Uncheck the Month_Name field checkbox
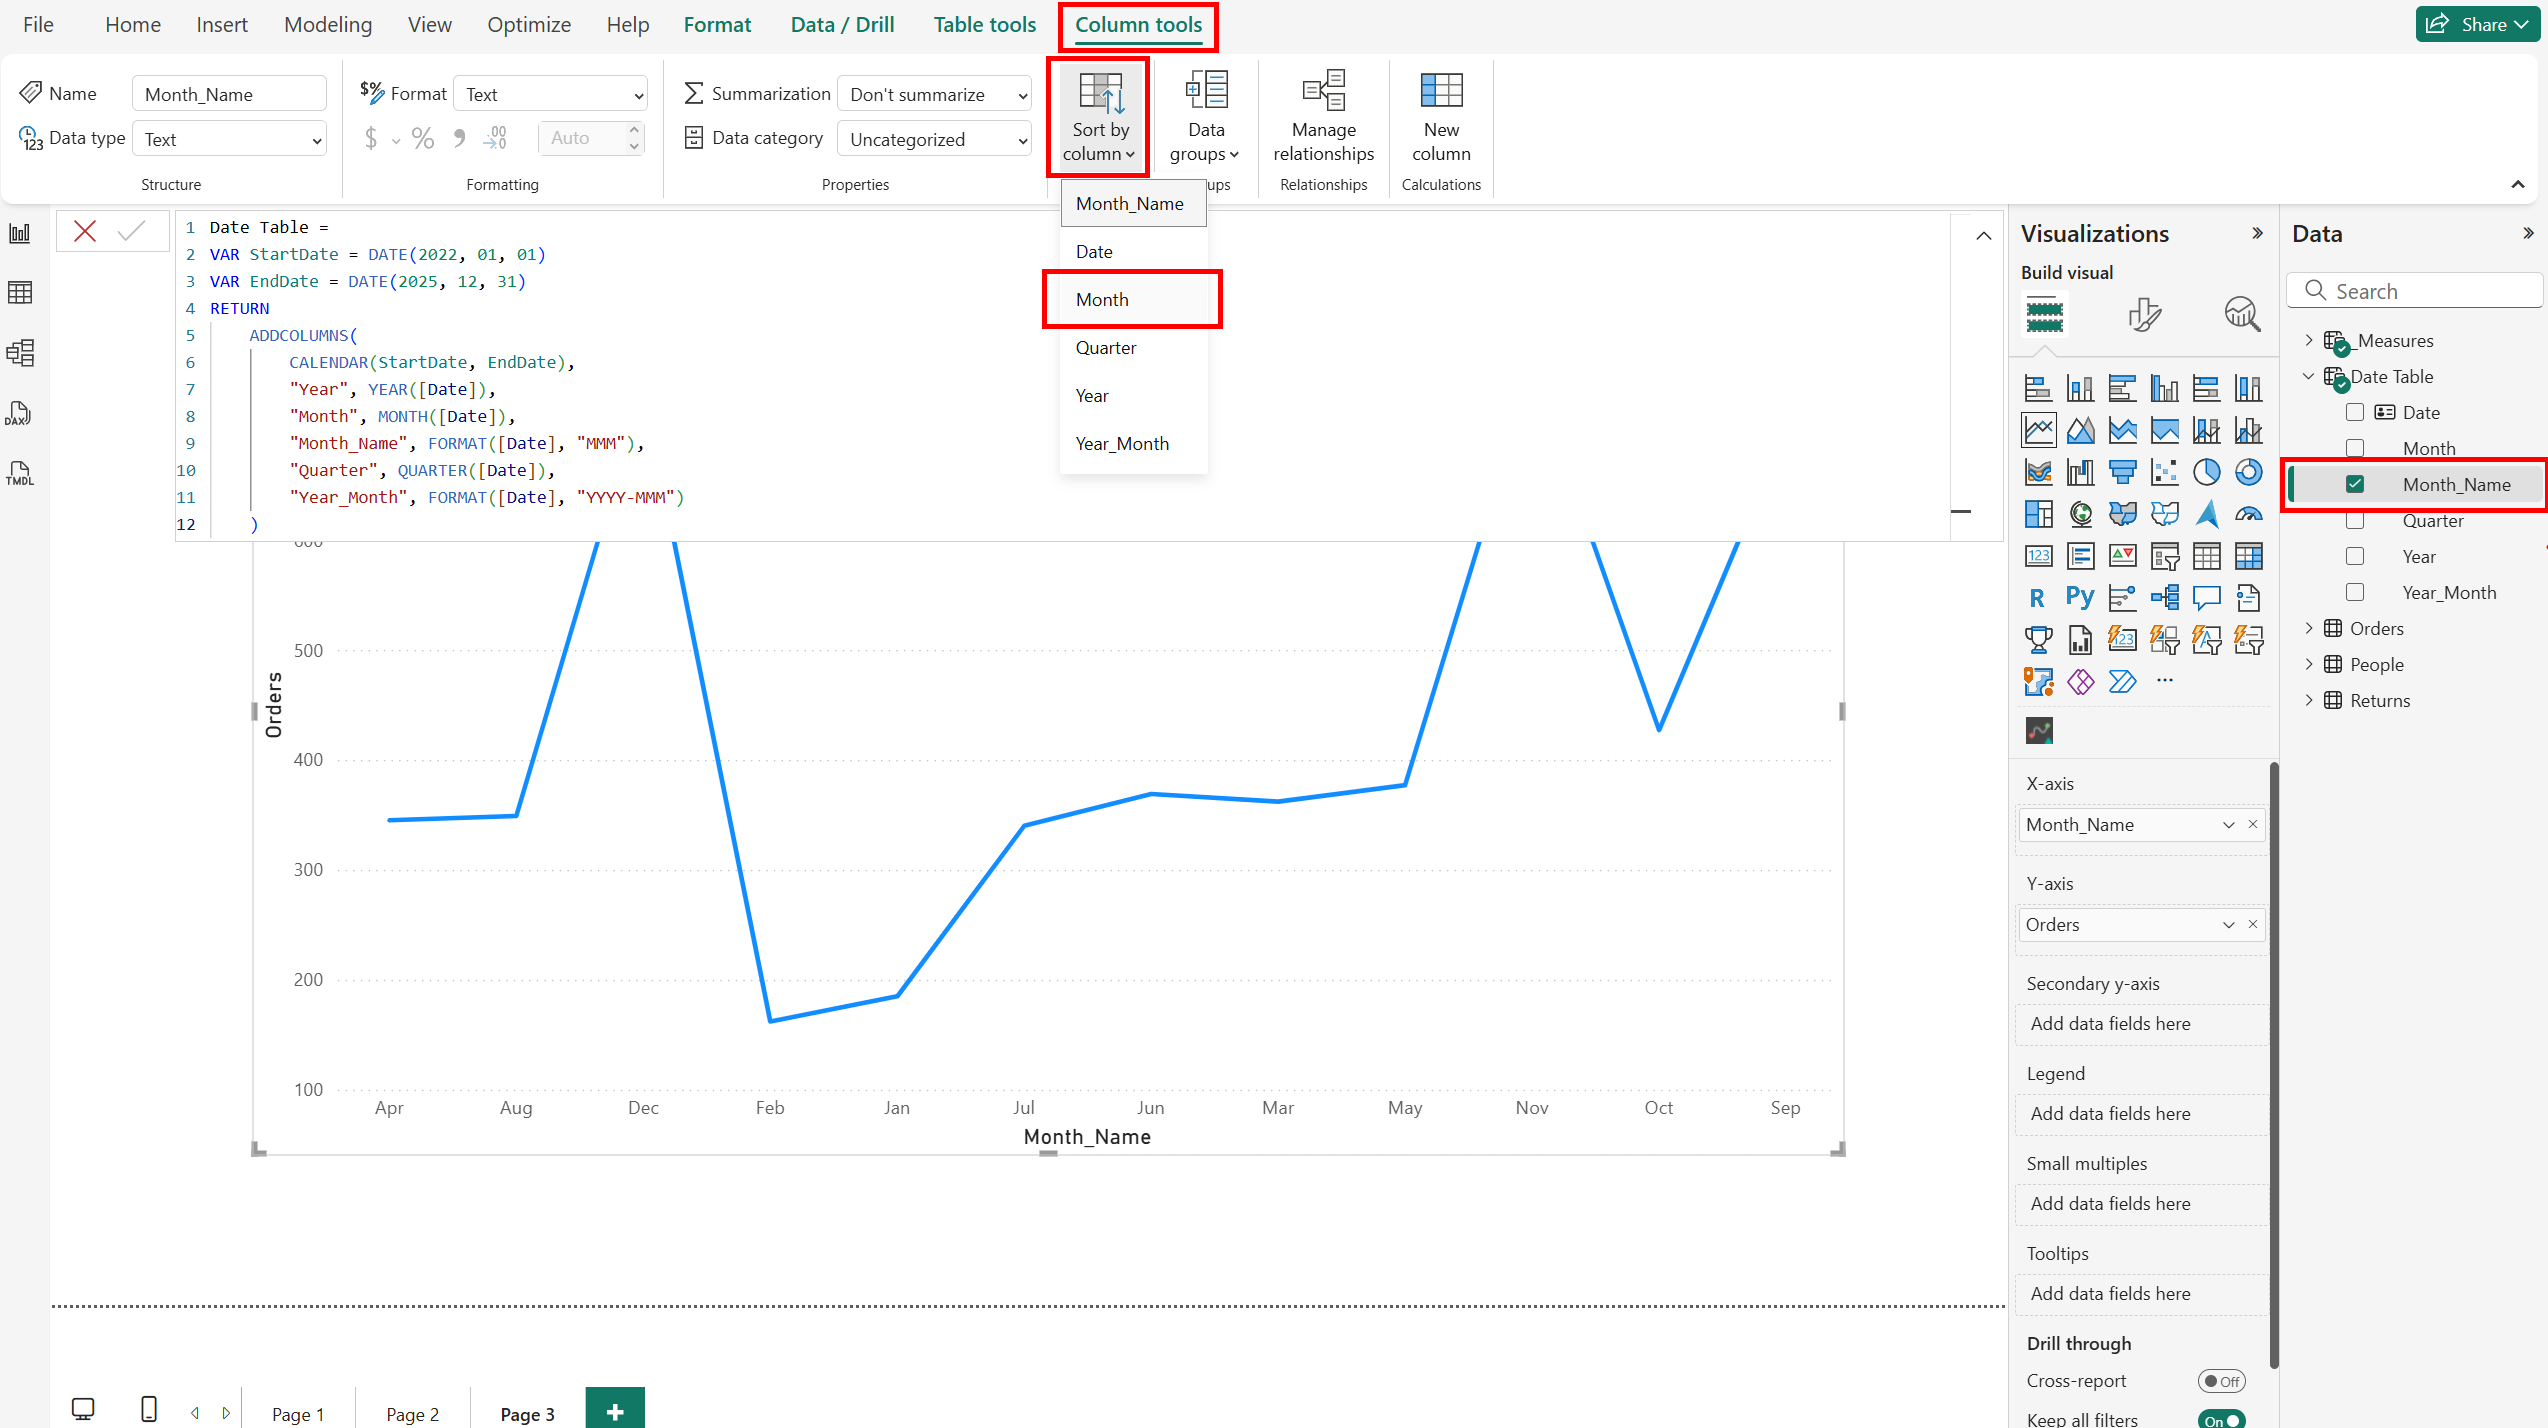This screenshot has width=2548, height=1428. point(2355,485)
